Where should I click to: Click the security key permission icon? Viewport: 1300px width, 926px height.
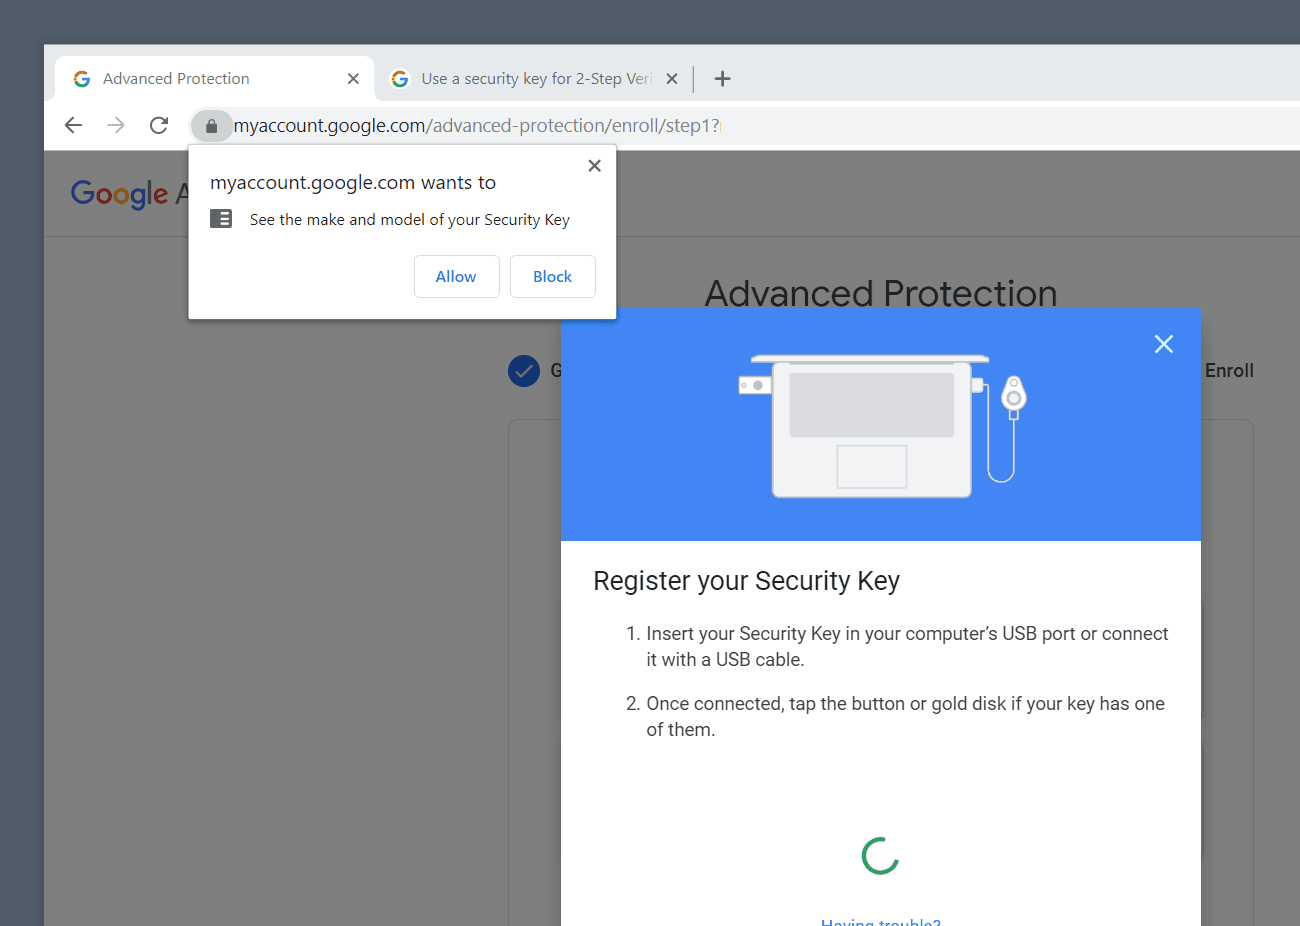tap(221, 219)
